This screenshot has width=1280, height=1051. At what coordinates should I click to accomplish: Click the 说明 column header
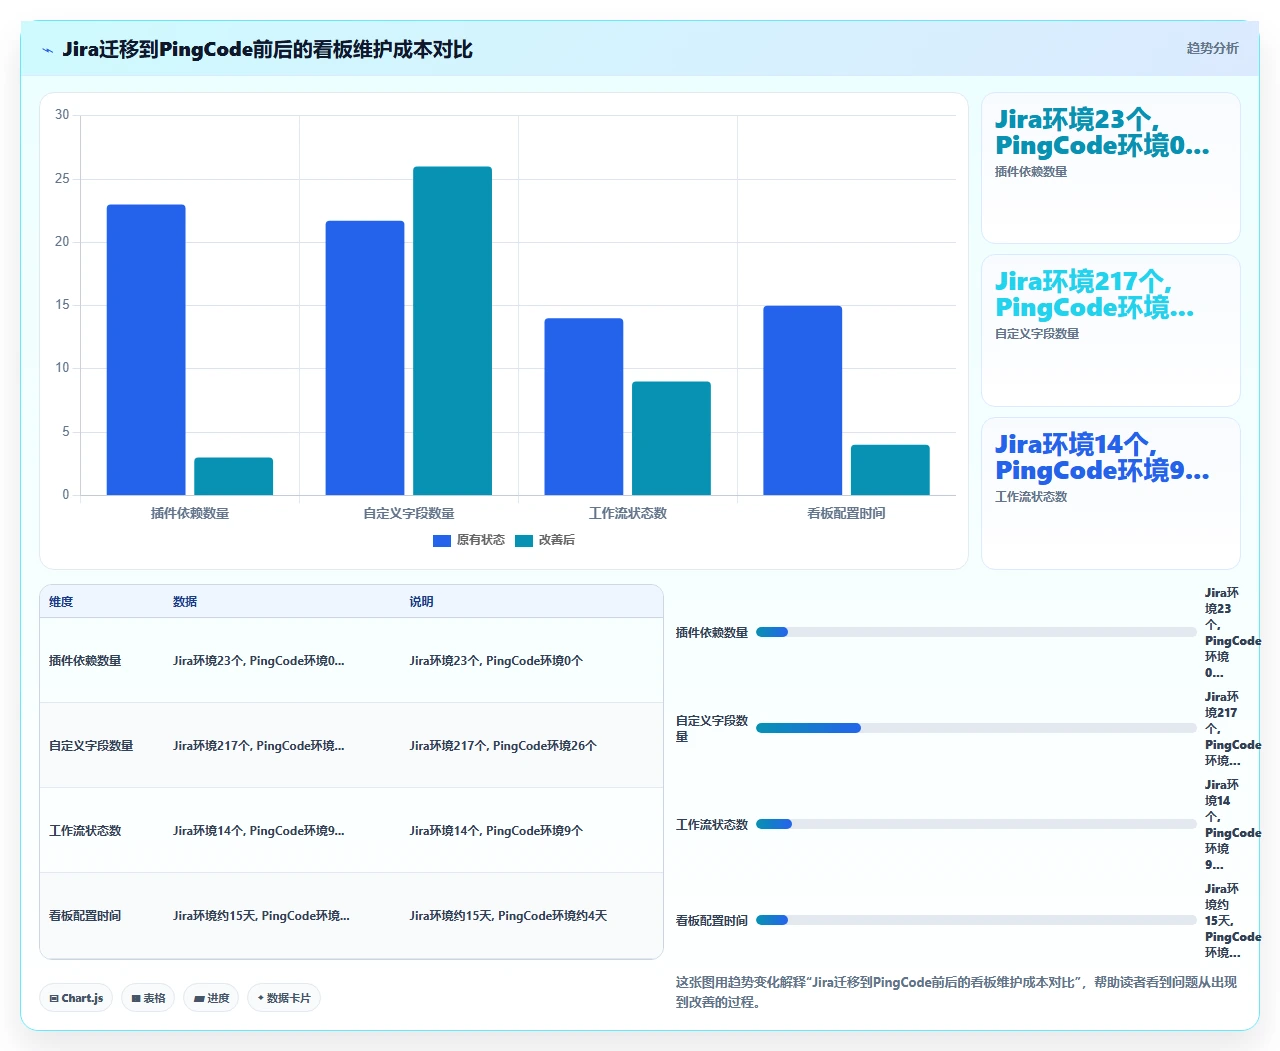(421, 602)
